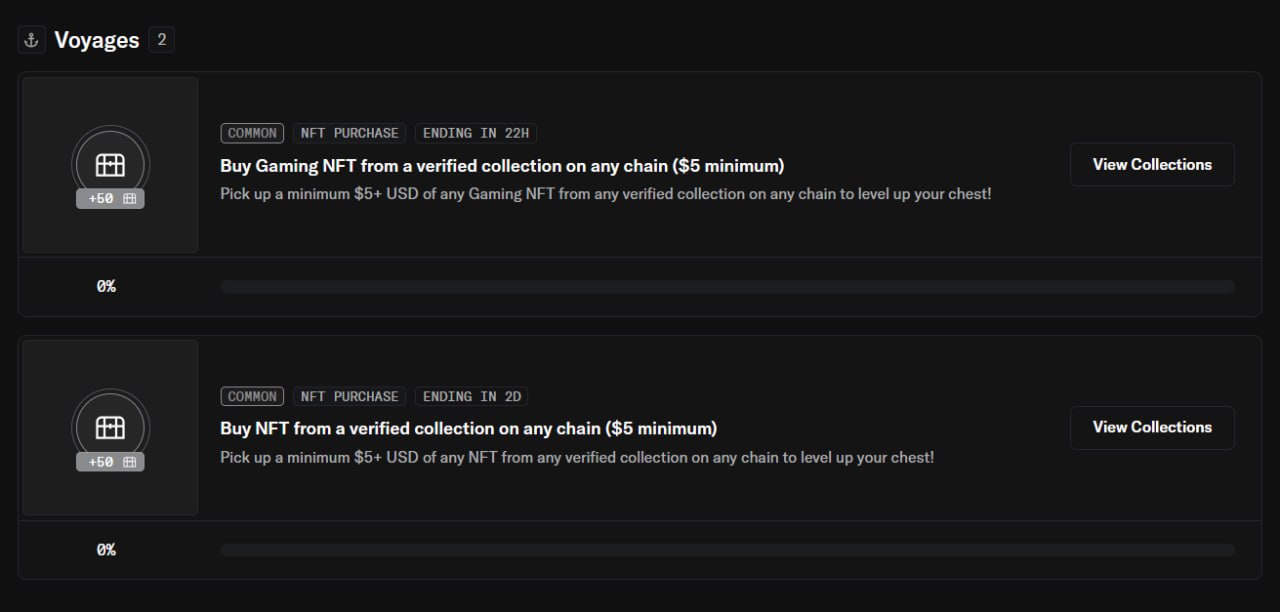Select the COMMON tag on the voyage ending in 2D
Viewport: 1280px width, 612px height.
(x=252, y=396)
